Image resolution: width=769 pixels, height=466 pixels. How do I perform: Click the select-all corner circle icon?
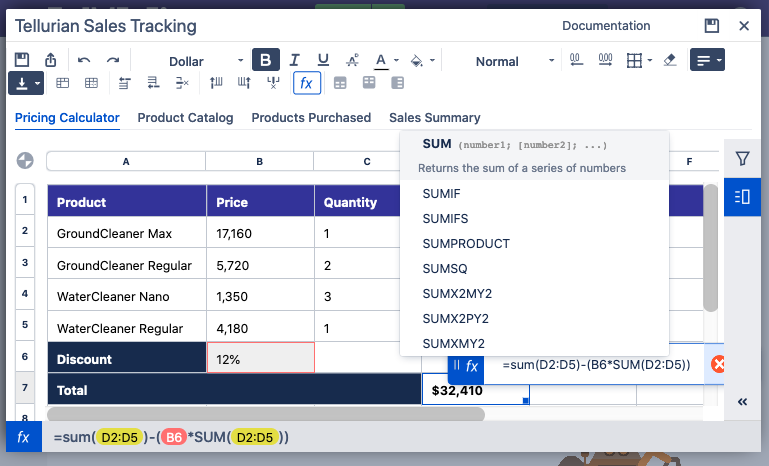click(25, 160)
